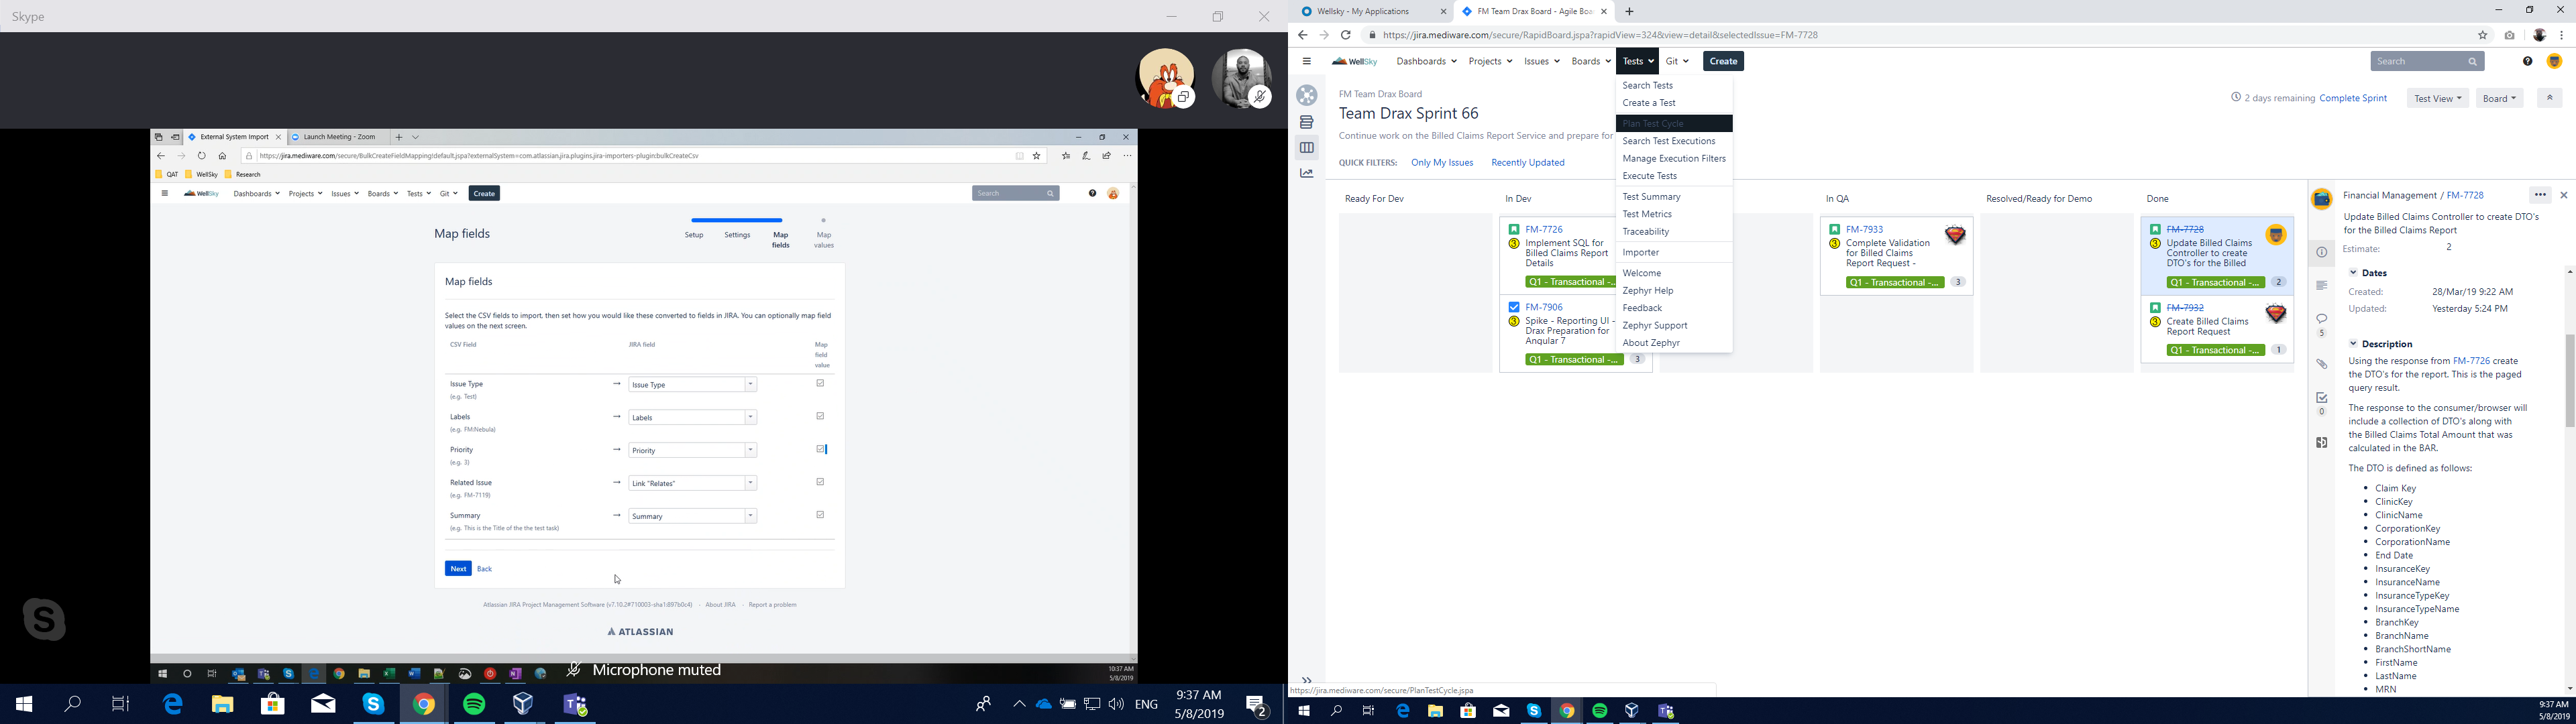This screenshot has height=724, width=2576.
Task: Reload the Jira page in Chrome
Action: point(1346,35)
